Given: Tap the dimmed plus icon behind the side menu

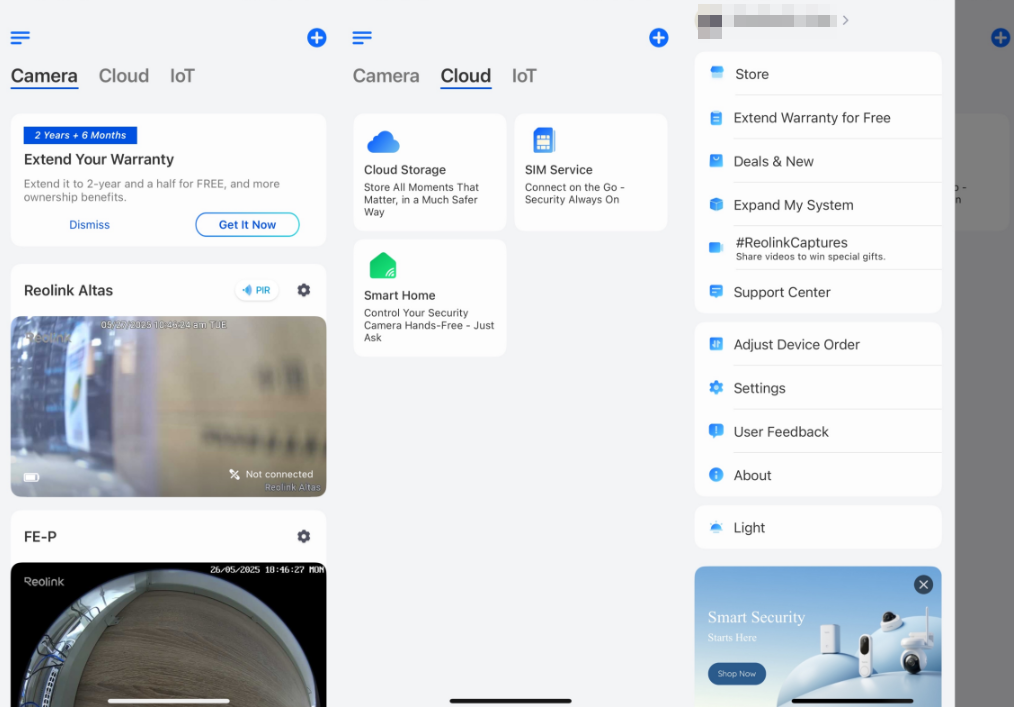Looking at the screenshot, I should [x=1000, y=38].
